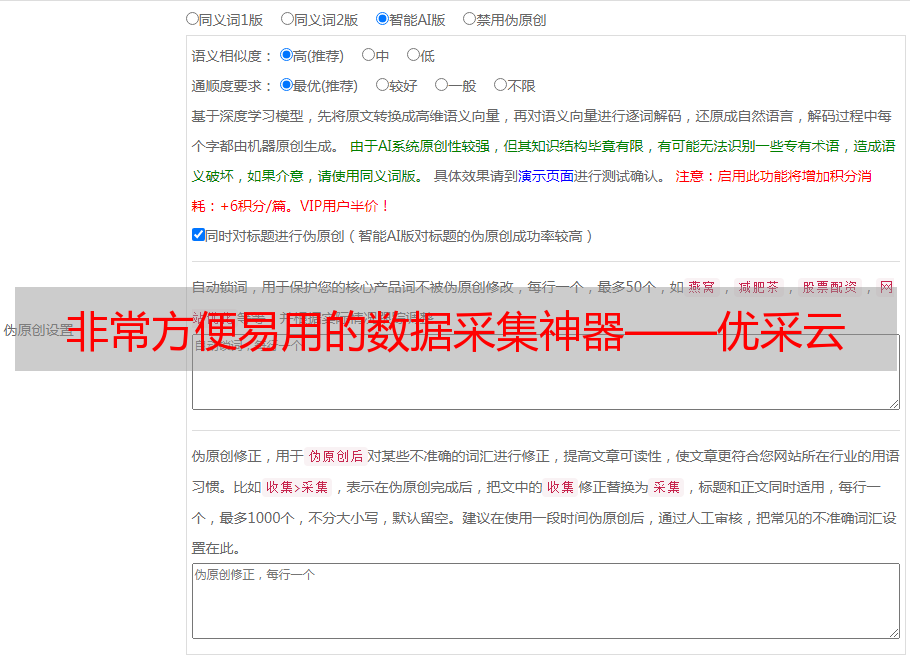
Task: Choose 最优(推荐) for 通顺度要求
Action: tap(286, 85)
